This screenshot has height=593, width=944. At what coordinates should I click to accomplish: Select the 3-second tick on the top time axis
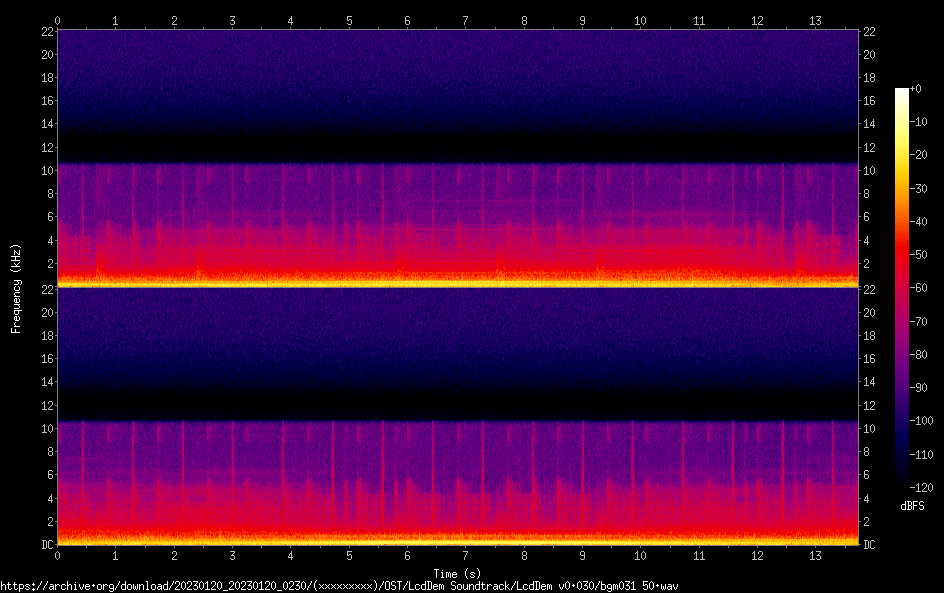pyautogui.click(x=232, y=20)
